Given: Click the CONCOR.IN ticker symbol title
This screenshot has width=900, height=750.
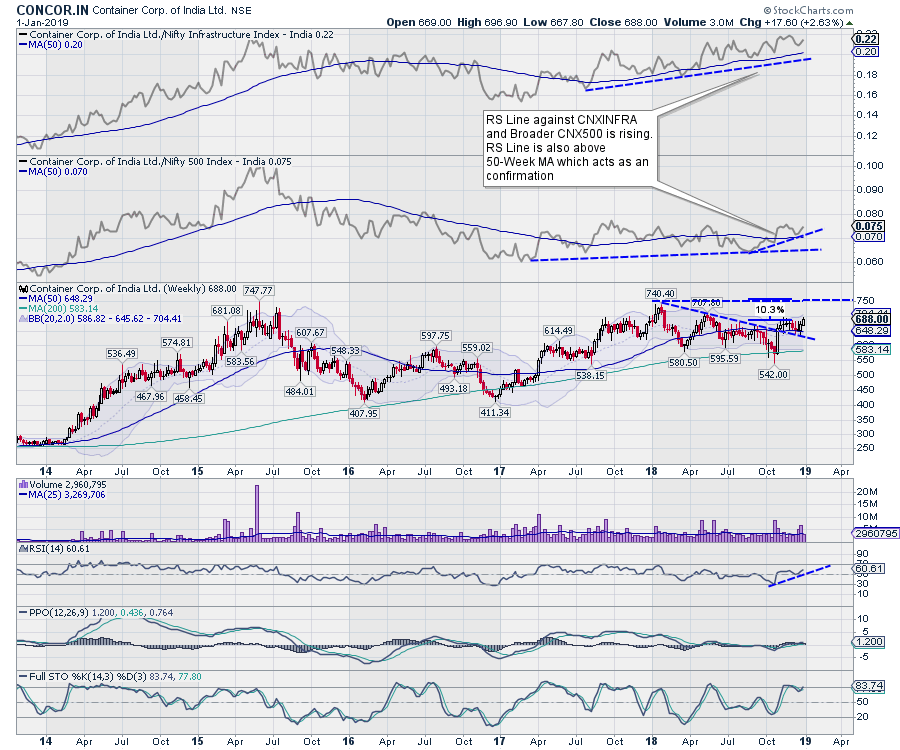Looking at the screenshot, I should pos(53,10).
